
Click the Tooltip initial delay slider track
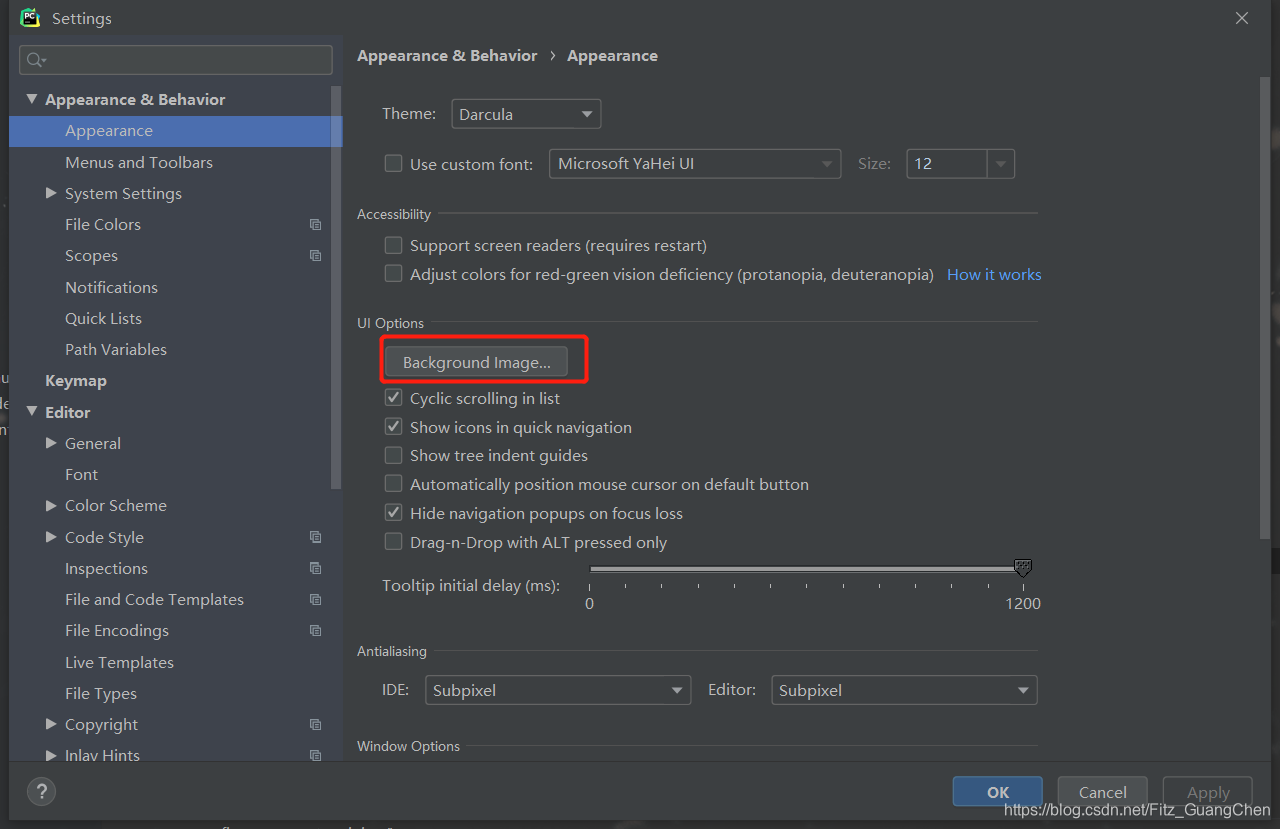(x=806, y=569)
